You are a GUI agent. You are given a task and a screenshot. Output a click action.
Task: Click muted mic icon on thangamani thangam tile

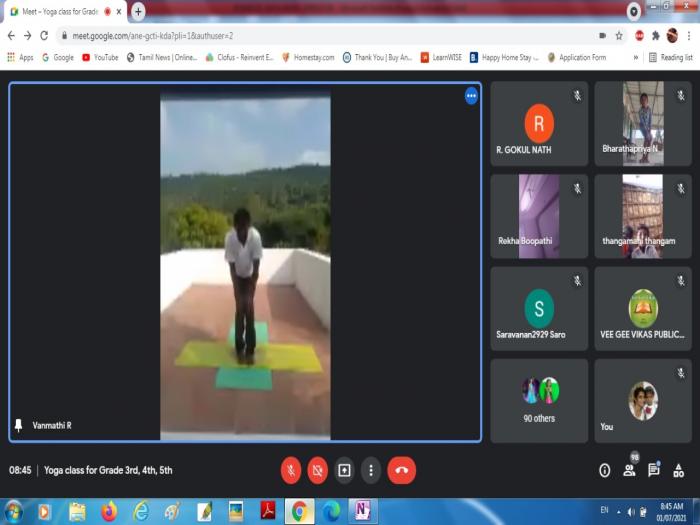click(681, 189)
